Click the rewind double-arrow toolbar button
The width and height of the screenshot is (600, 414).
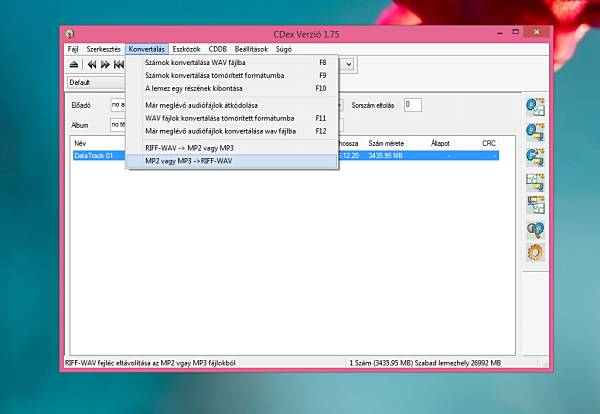tap(92, 65)
